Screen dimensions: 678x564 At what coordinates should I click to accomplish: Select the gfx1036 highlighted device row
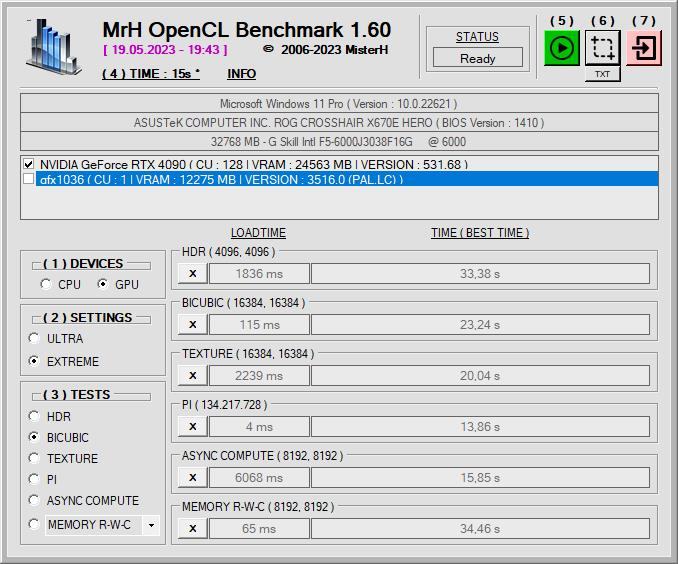tap(347, 179)
